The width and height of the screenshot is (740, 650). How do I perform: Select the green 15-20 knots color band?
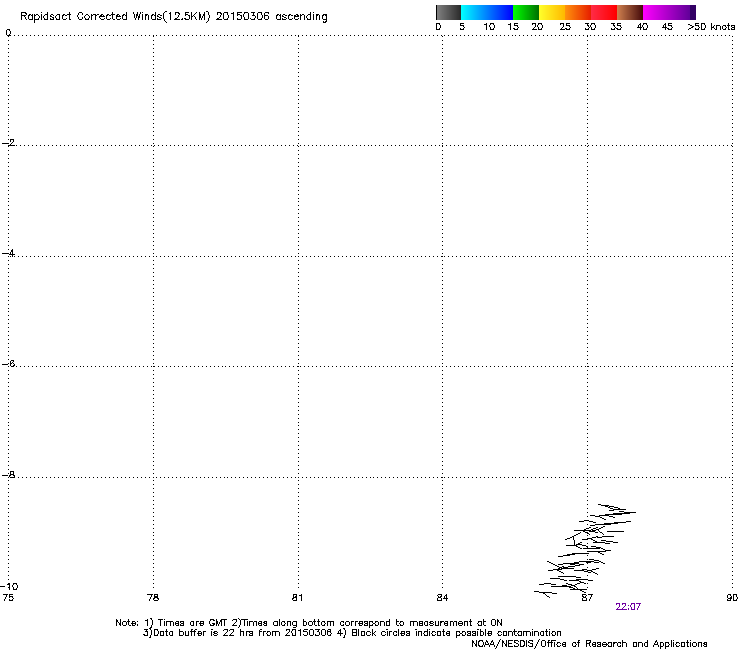526,12
